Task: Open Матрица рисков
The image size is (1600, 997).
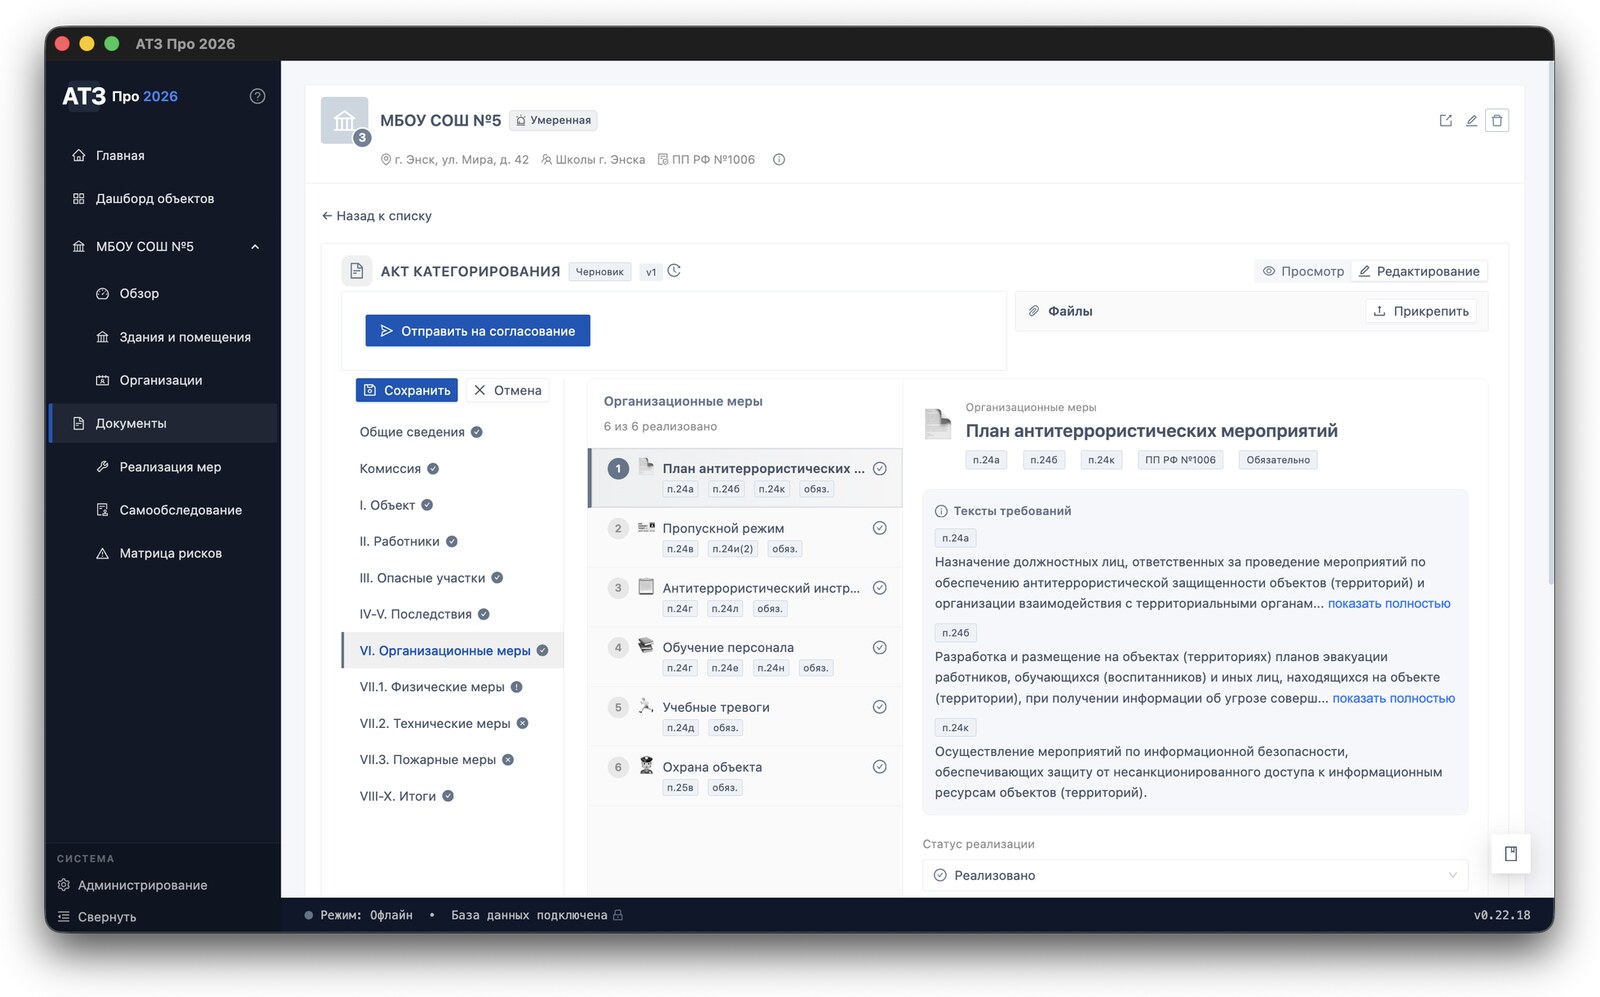Action: [x=163, y=553]
